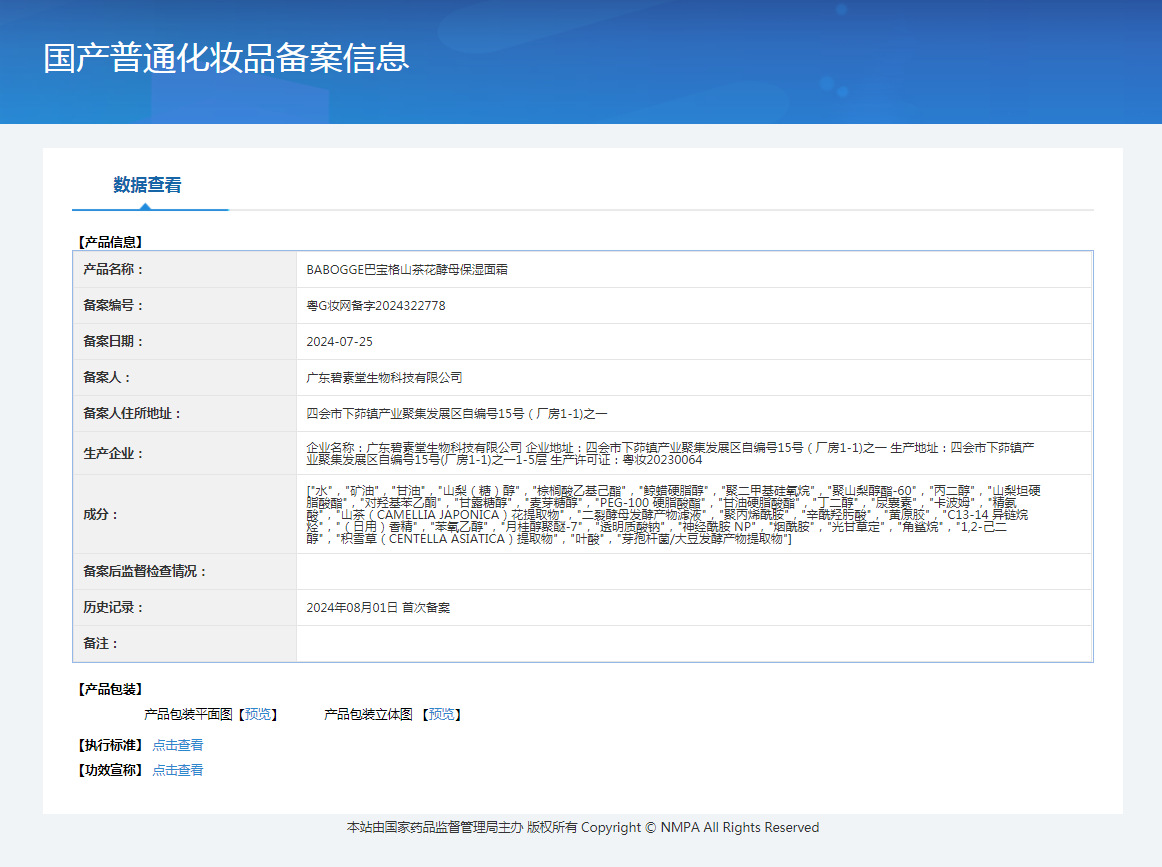
Task: Click the page title 国产普通化妆品备案信息
Action: click(x=226, y=58)
